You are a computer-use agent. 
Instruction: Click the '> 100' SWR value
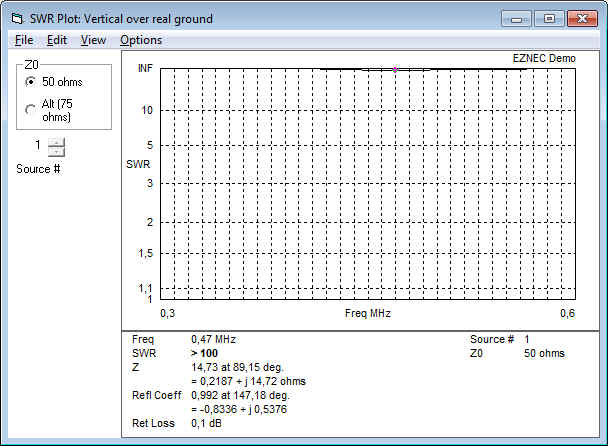(x=204, y=353)
